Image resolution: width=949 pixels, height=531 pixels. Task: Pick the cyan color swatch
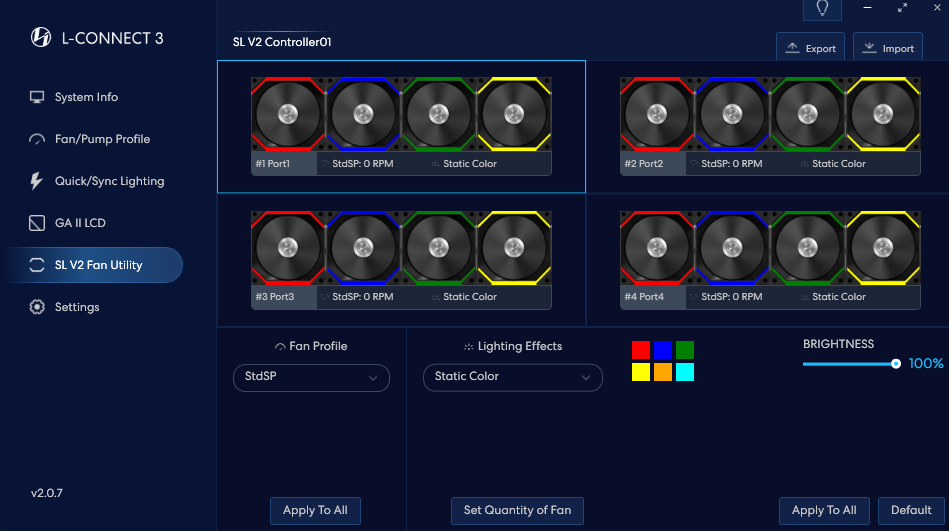(685, 372)
